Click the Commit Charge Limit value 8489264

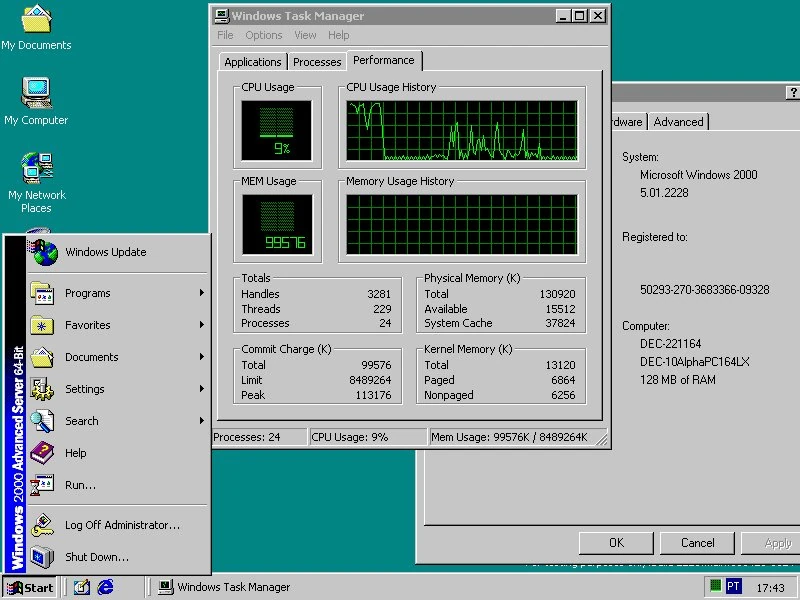coord(370,380)
